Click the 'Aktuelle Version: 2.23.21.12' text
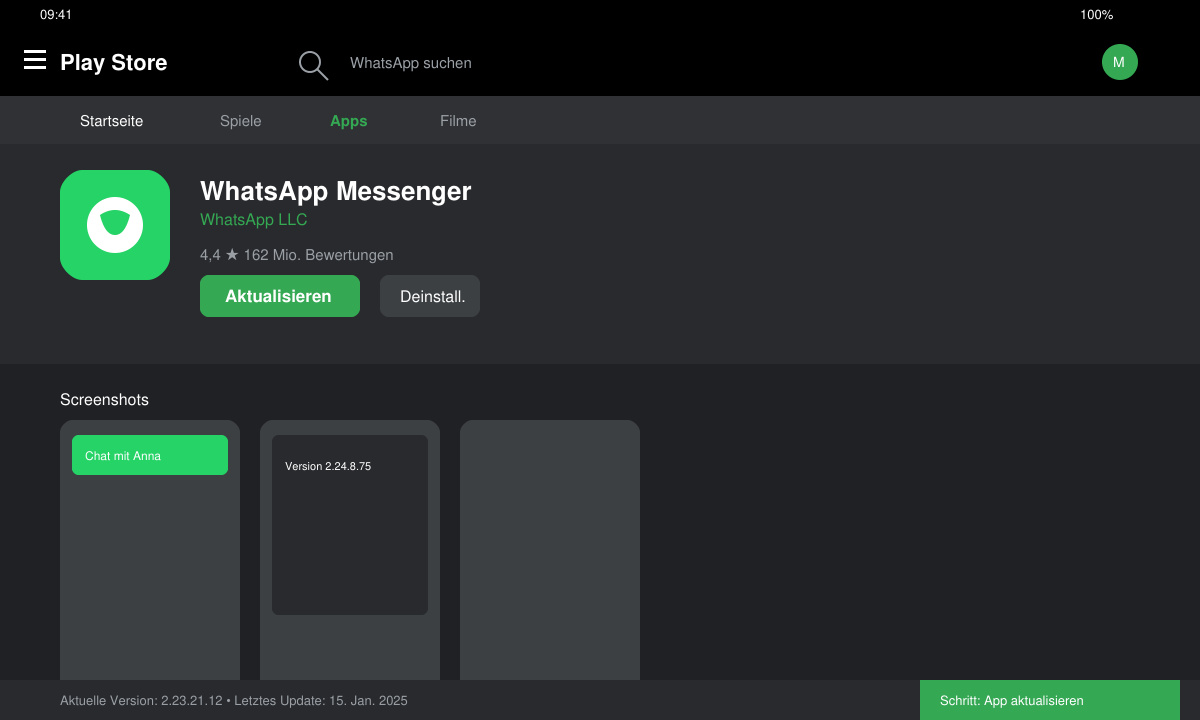The image size is (1200, 720). pos(141,701)
